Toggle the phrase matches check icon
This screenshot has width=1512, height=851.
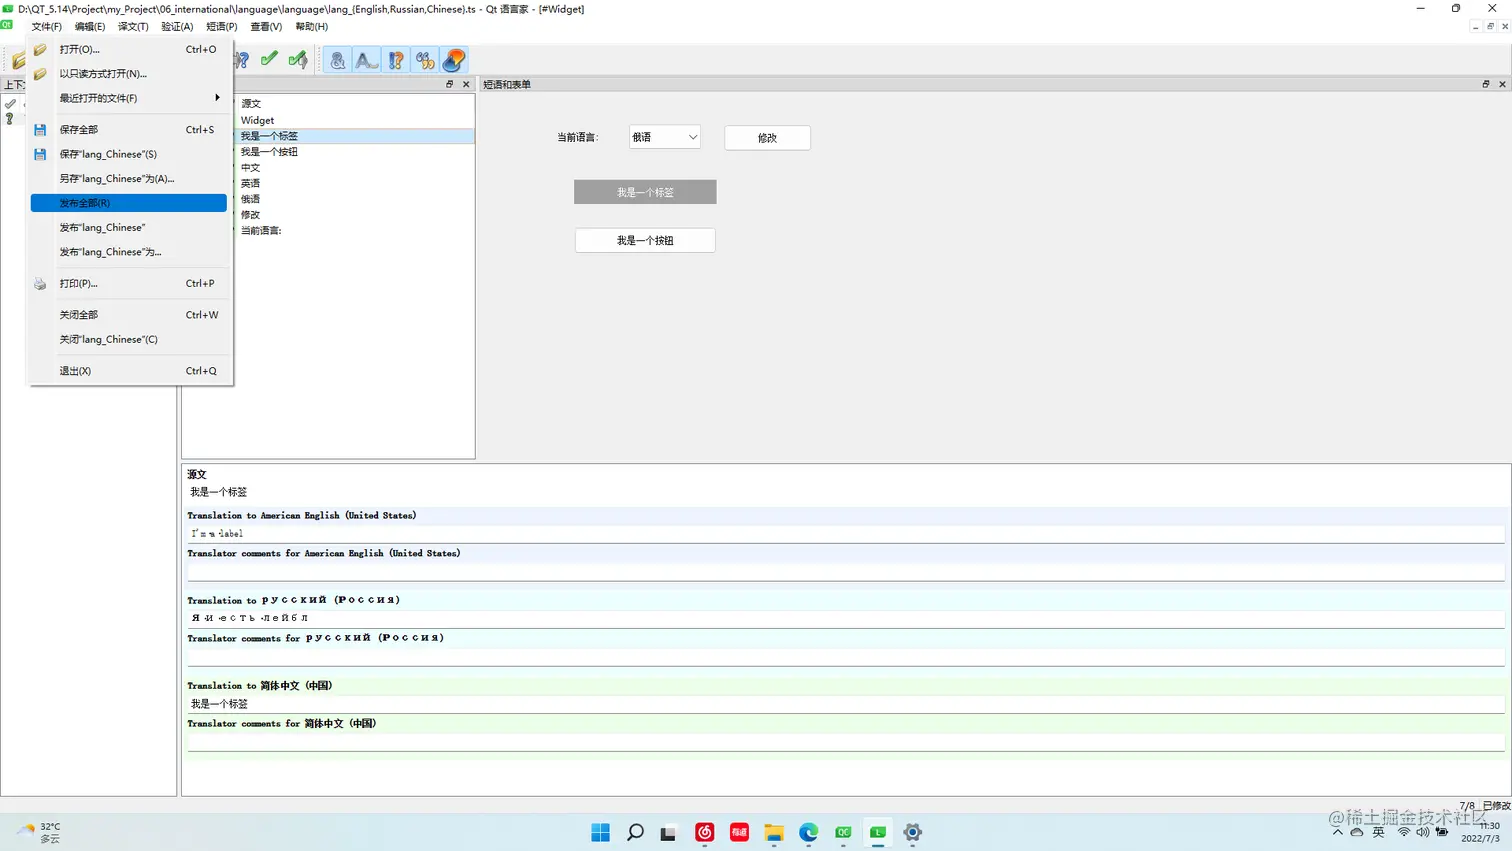click(425, 60)
